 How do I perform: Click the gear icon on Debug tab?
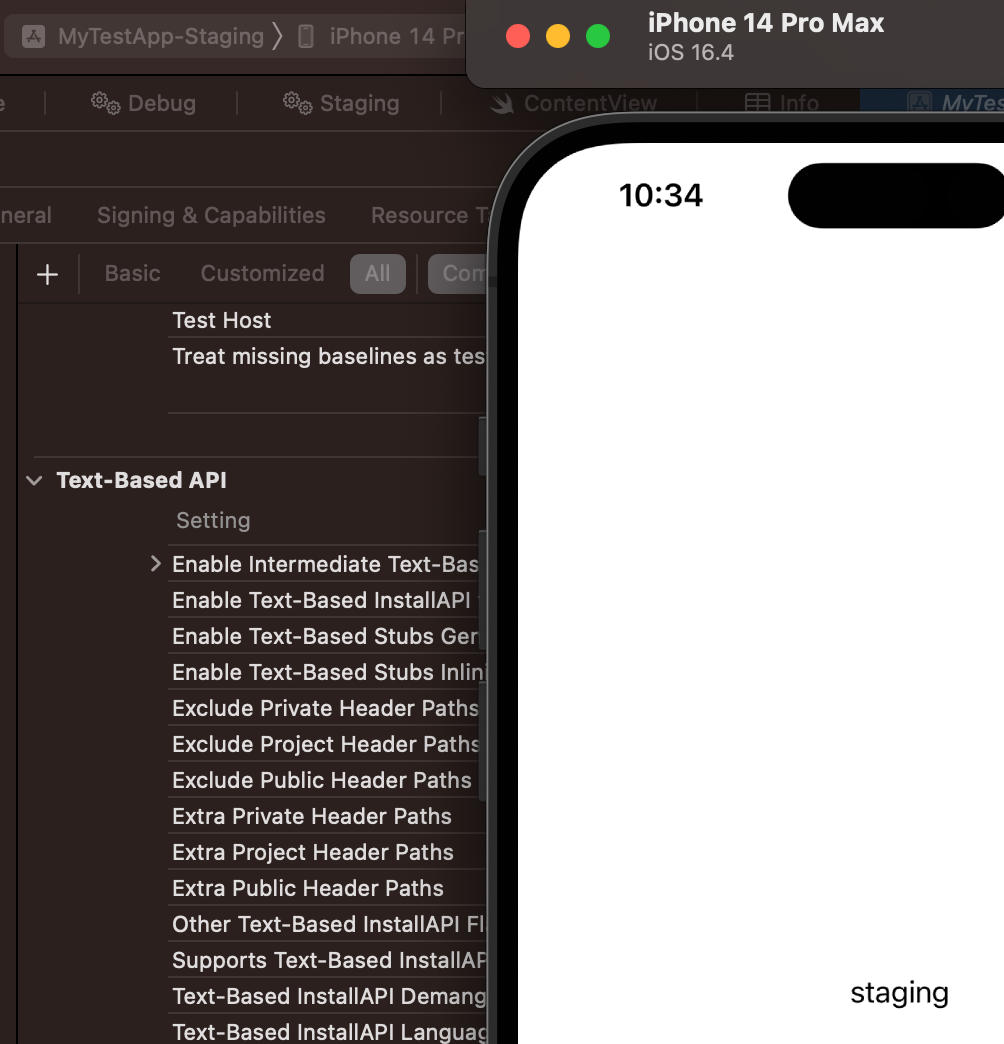tap(105, 103)
